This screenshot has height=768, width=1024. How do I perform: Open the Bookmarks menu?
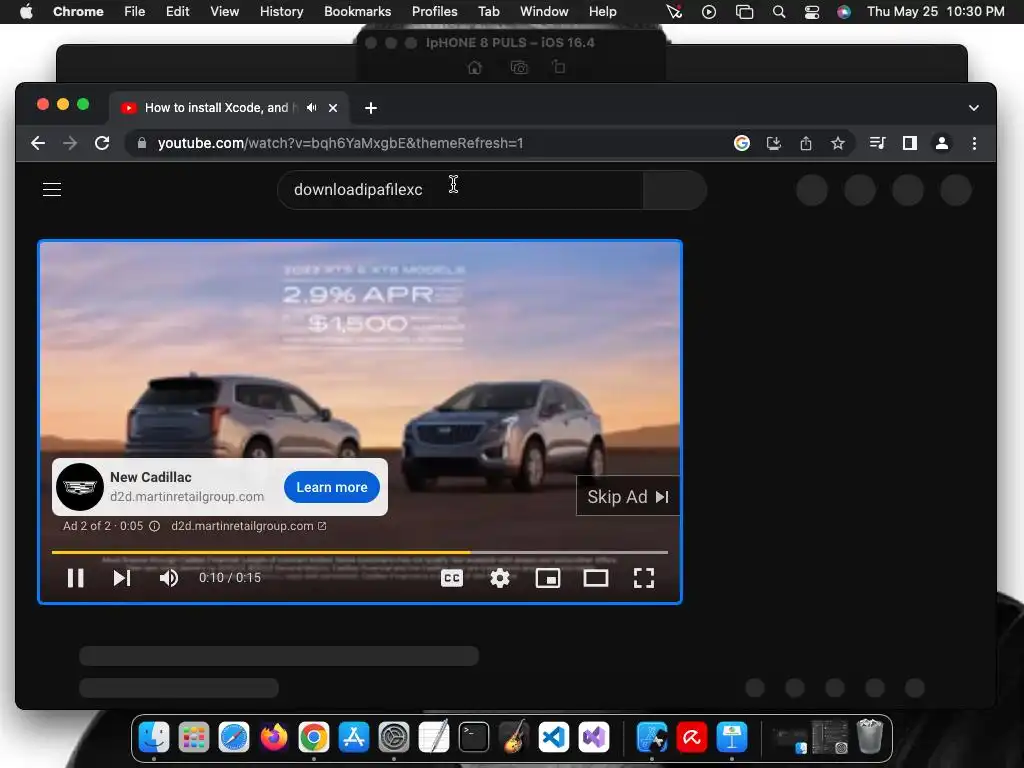click(x=357, y=11)
